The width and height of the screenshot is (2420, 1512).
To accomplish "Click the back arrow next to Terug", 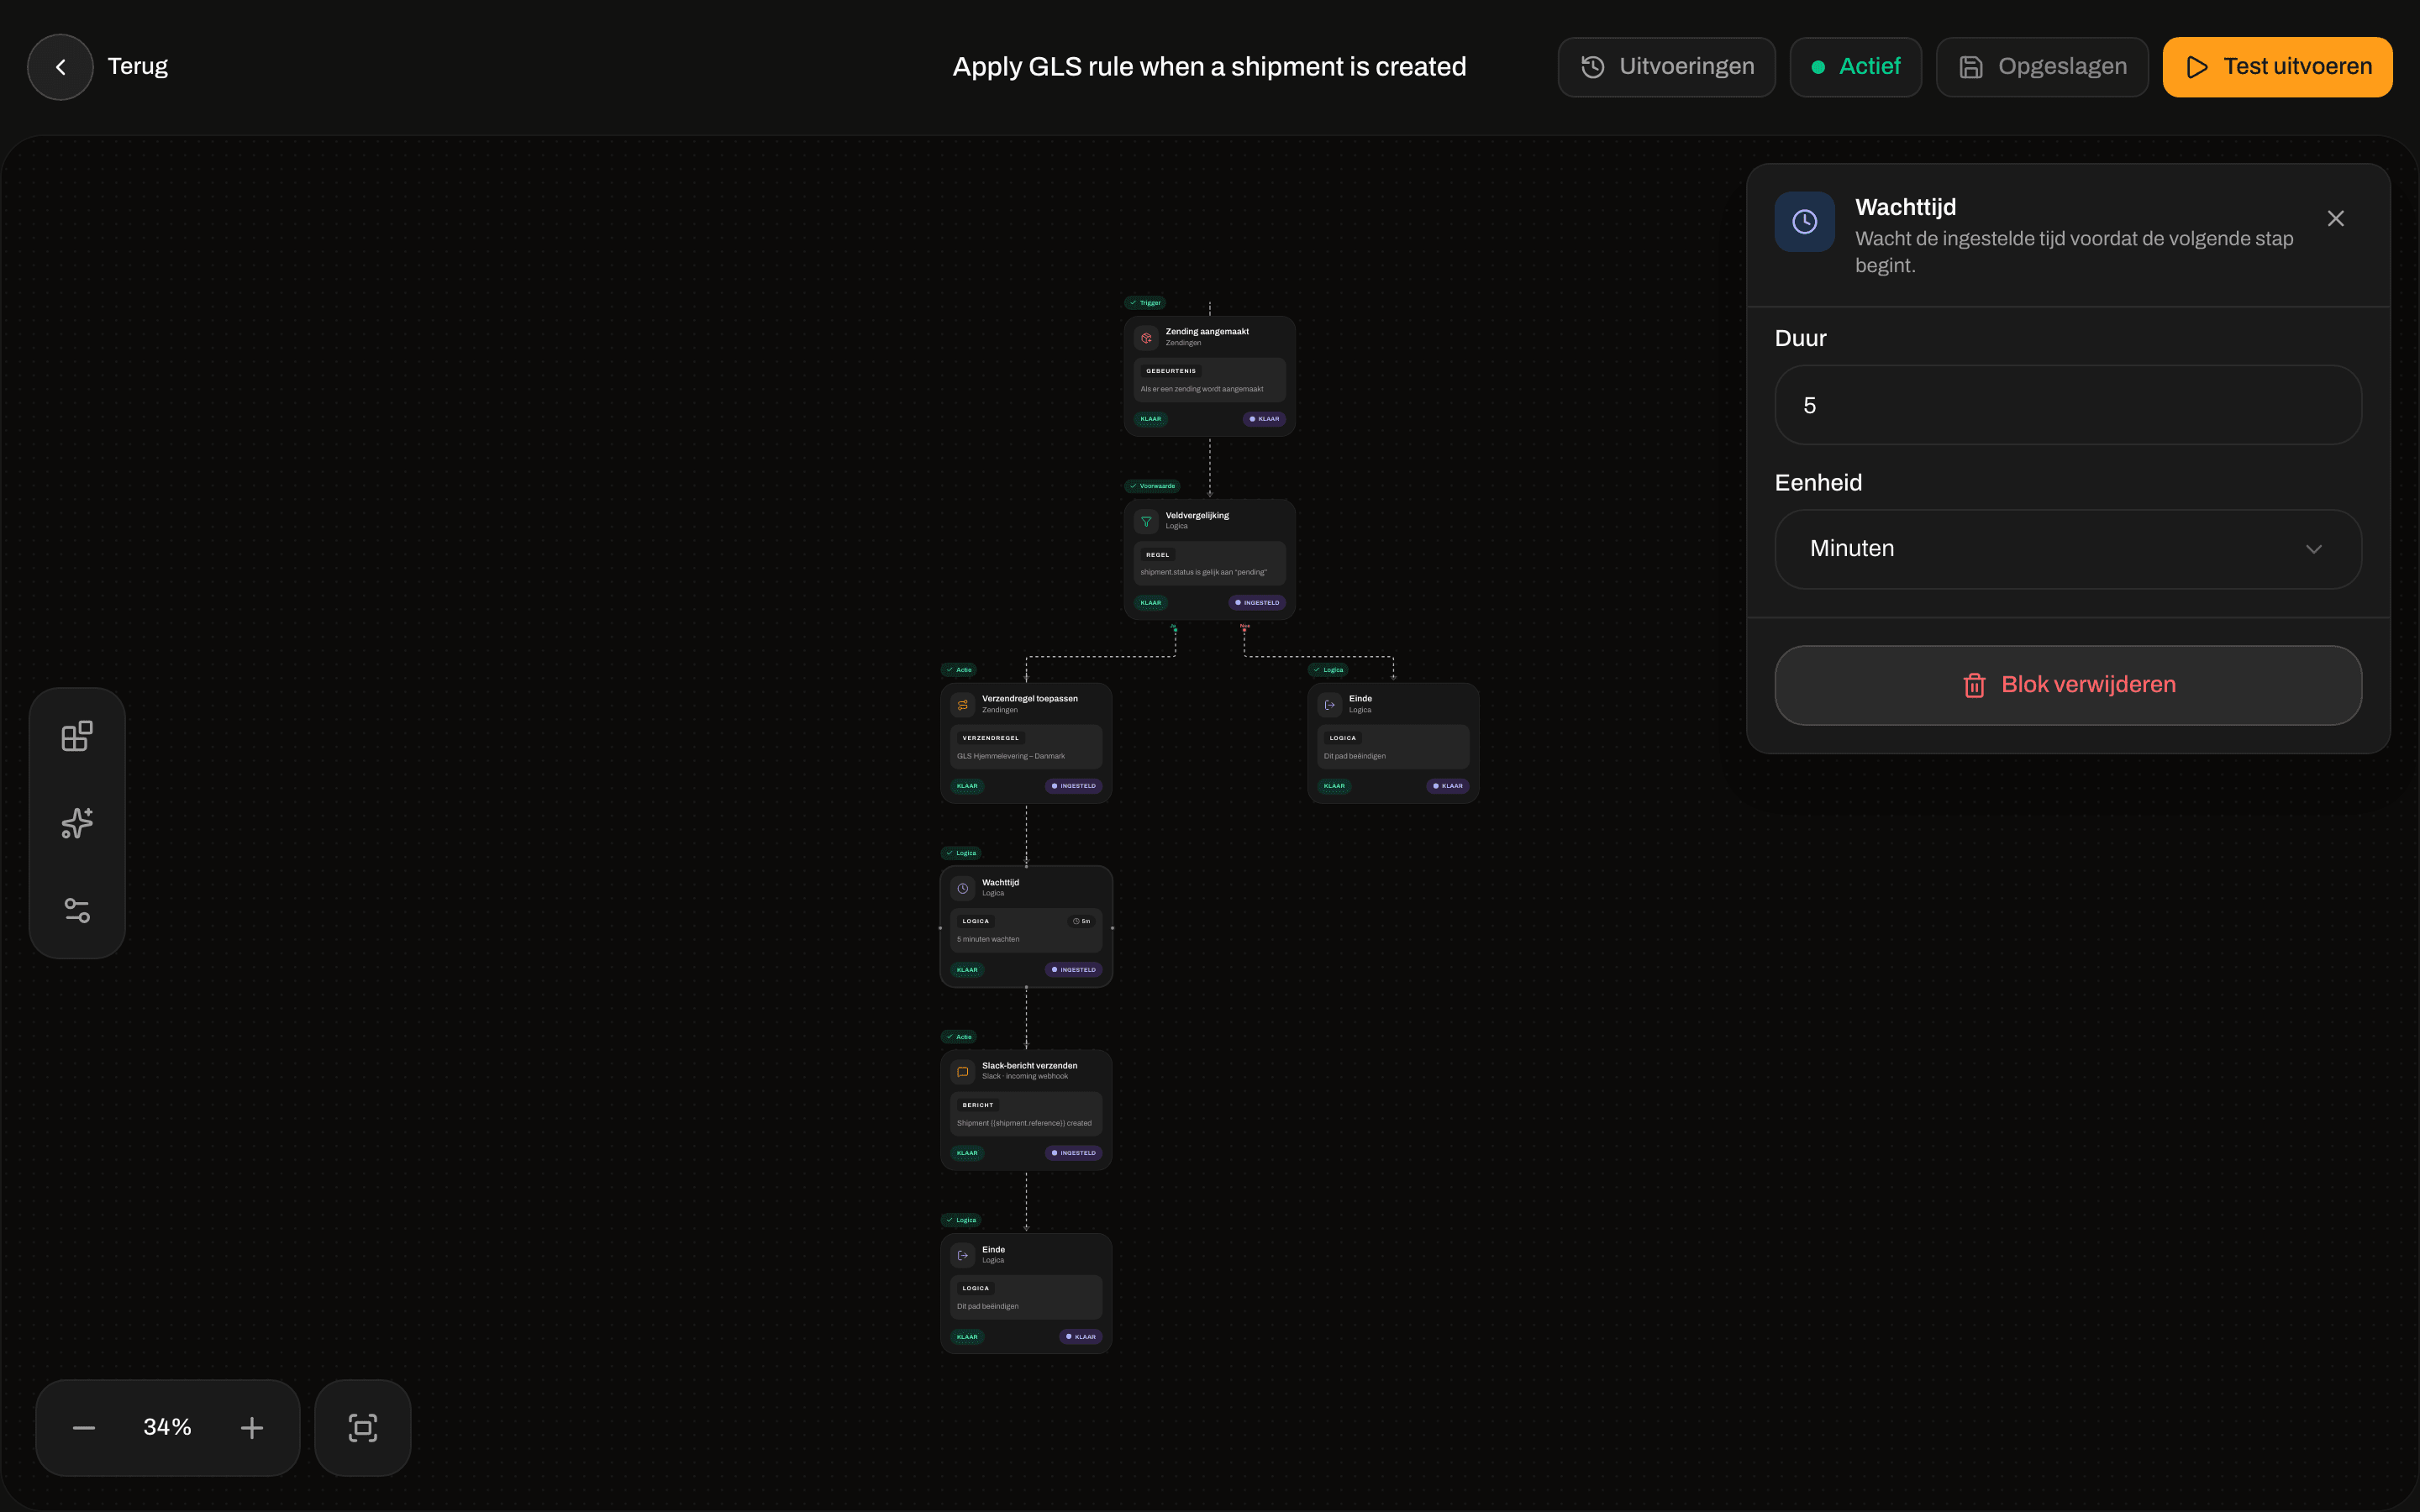I will pos(60,67).
